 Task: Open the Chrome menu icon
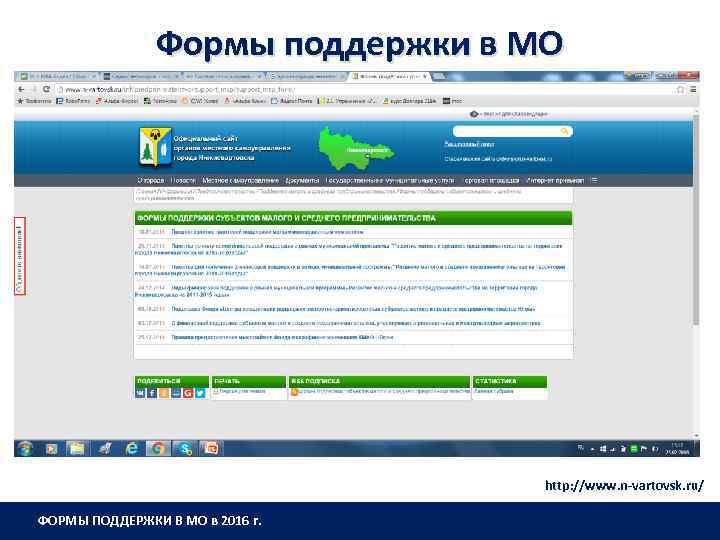point(693,90)
